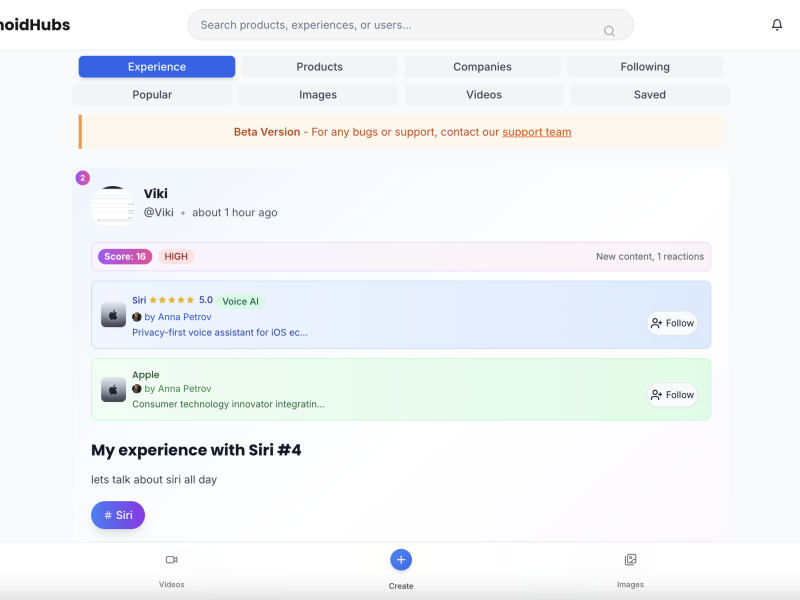Screen dimensions: 800x600
Task: Focus the search products field
Action: pyautogui.click(x=411, y=25)
